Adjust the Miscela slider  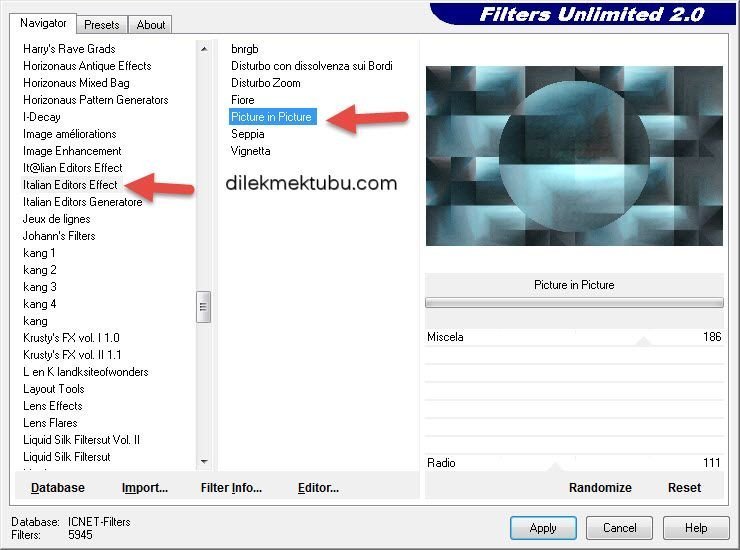(x=643, y=341)
